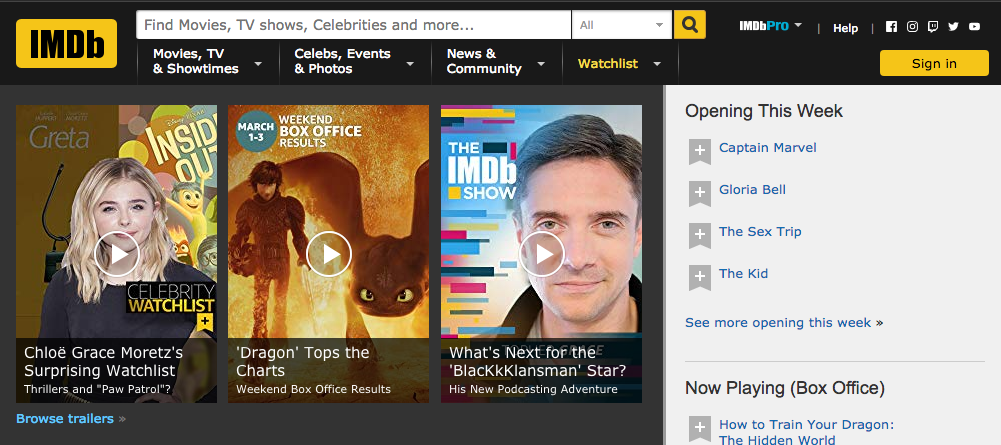Expand the IMDbPro dropdown
Screen dimensions: 1001x445
point(771,25)
